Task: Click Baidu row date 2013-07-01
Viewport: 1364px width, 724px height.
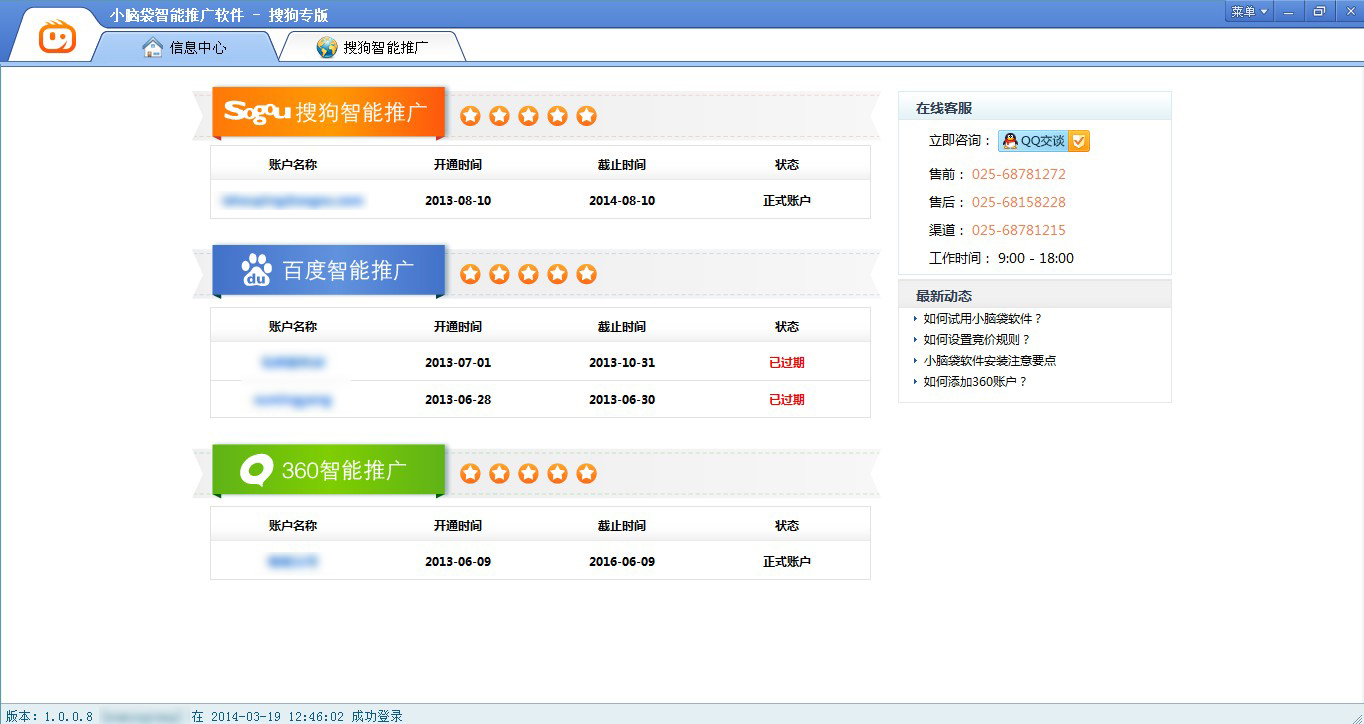Action: [458, 363]
